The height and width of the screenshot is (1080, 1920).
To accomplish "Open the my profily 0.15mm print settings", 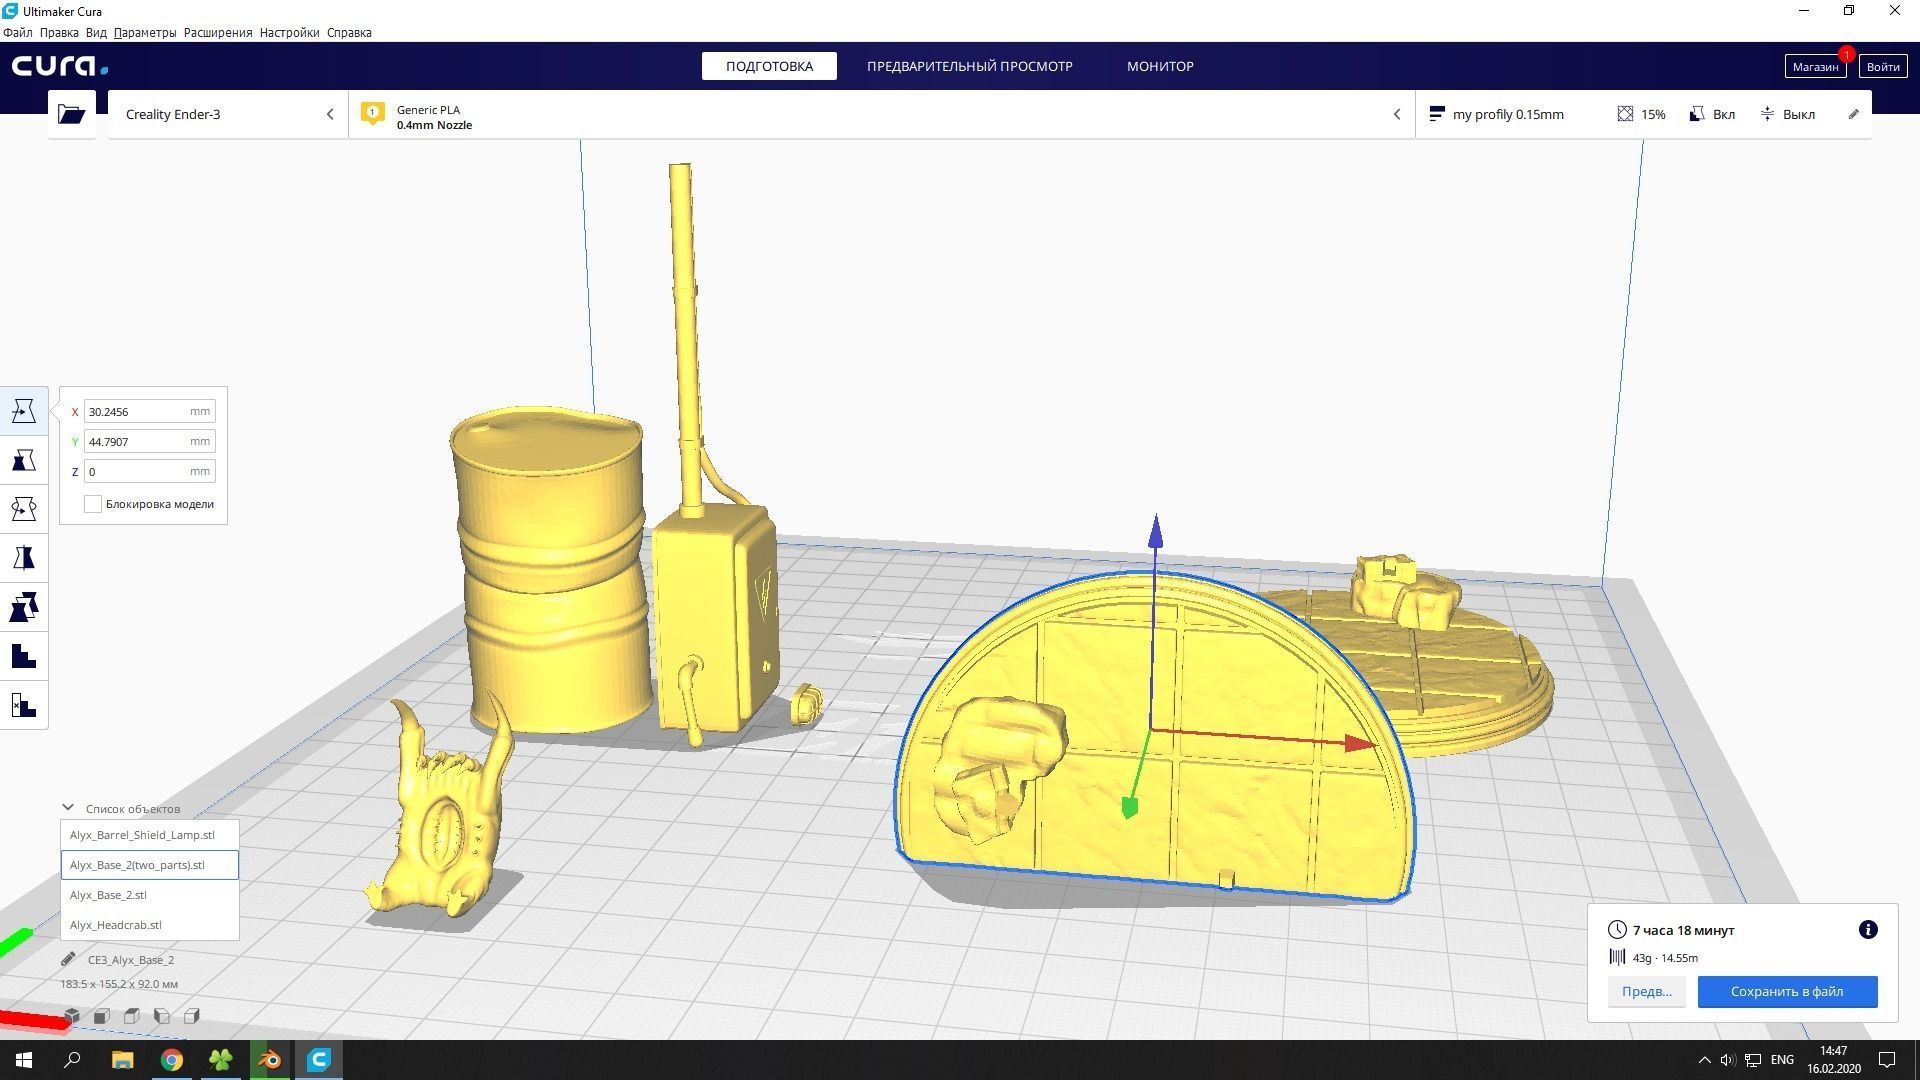I will [1643, 114].
